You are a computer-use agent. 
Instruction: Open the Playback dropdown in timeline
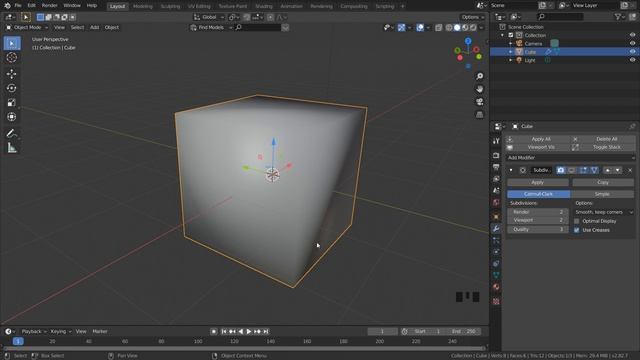click(34, 331)
